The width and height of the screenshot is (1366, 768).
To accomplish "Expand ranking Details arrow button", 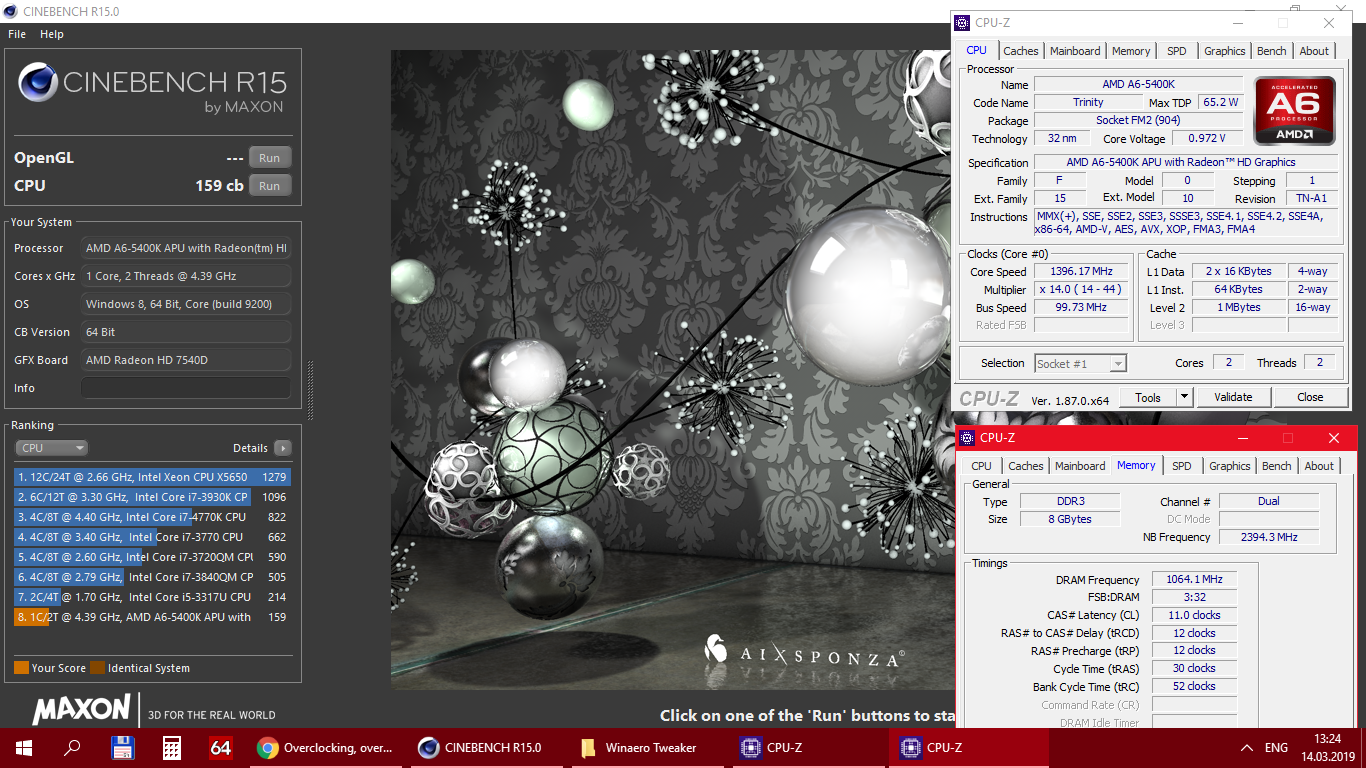I will pyautogui.click(x=283, y=448).
